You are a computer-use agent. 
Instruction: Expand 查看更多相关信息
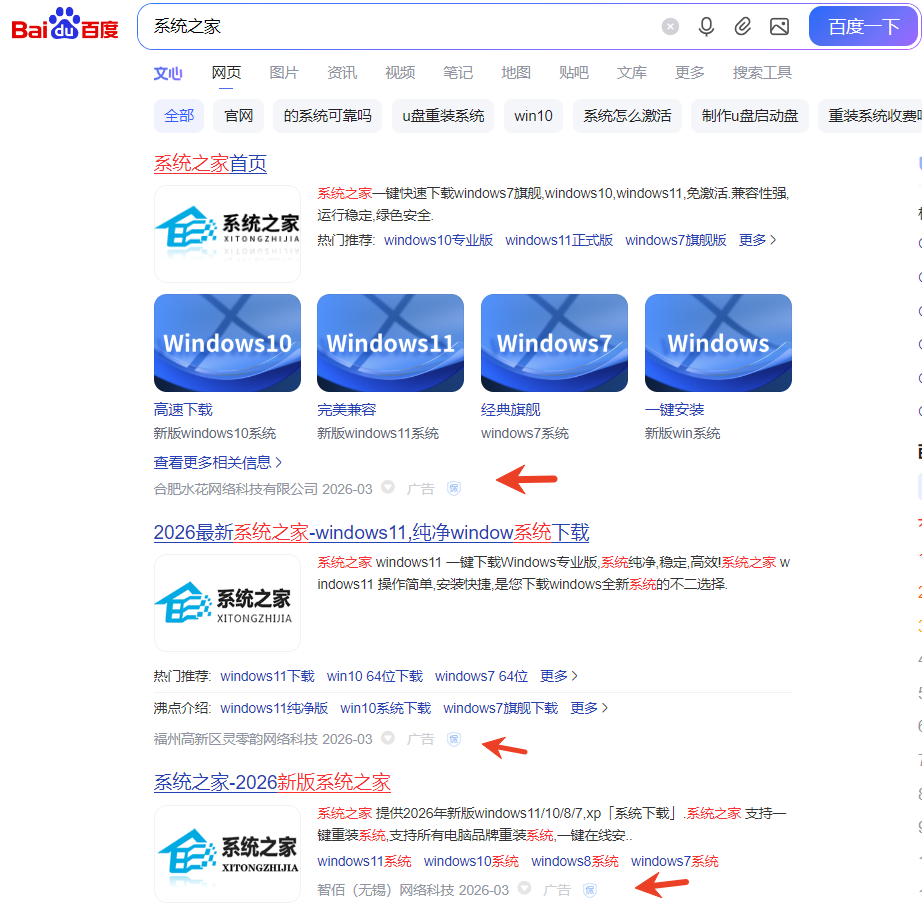point(218,462)
